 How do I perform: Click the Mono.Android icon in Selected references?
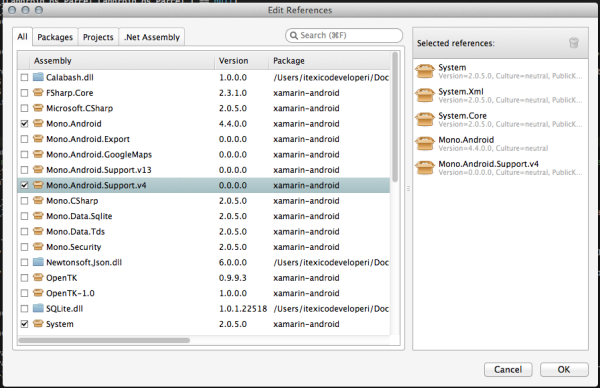[425, 143]
